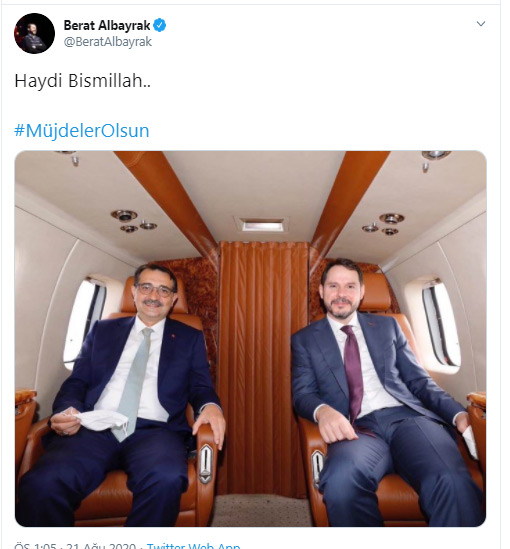The height and width of the screenshot is (549, 510).
Task: Click Berat Albayrak's round profile avatar
Action: click(34, 33)
